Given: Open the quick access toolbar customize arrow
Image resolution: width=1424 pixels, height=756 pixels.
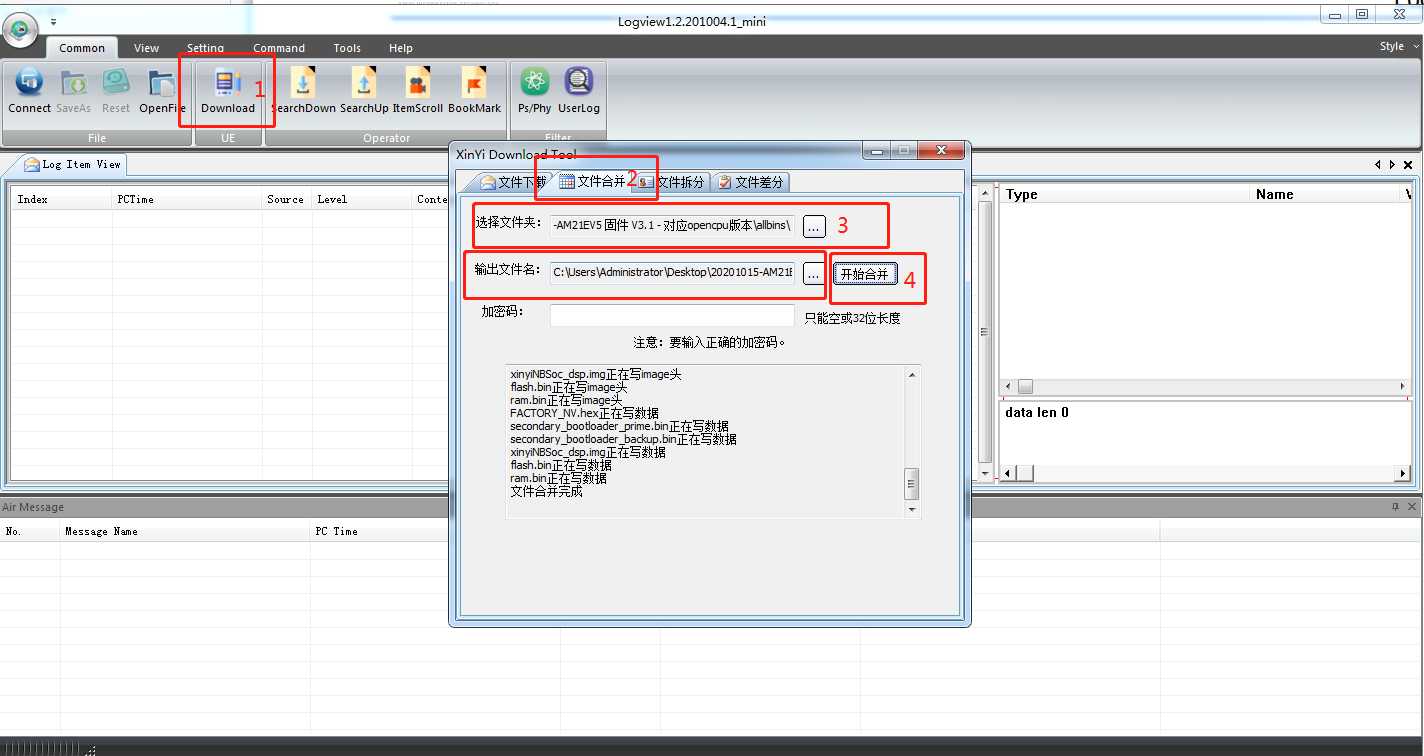Looking at the screenshot, I should pos(53,21).
